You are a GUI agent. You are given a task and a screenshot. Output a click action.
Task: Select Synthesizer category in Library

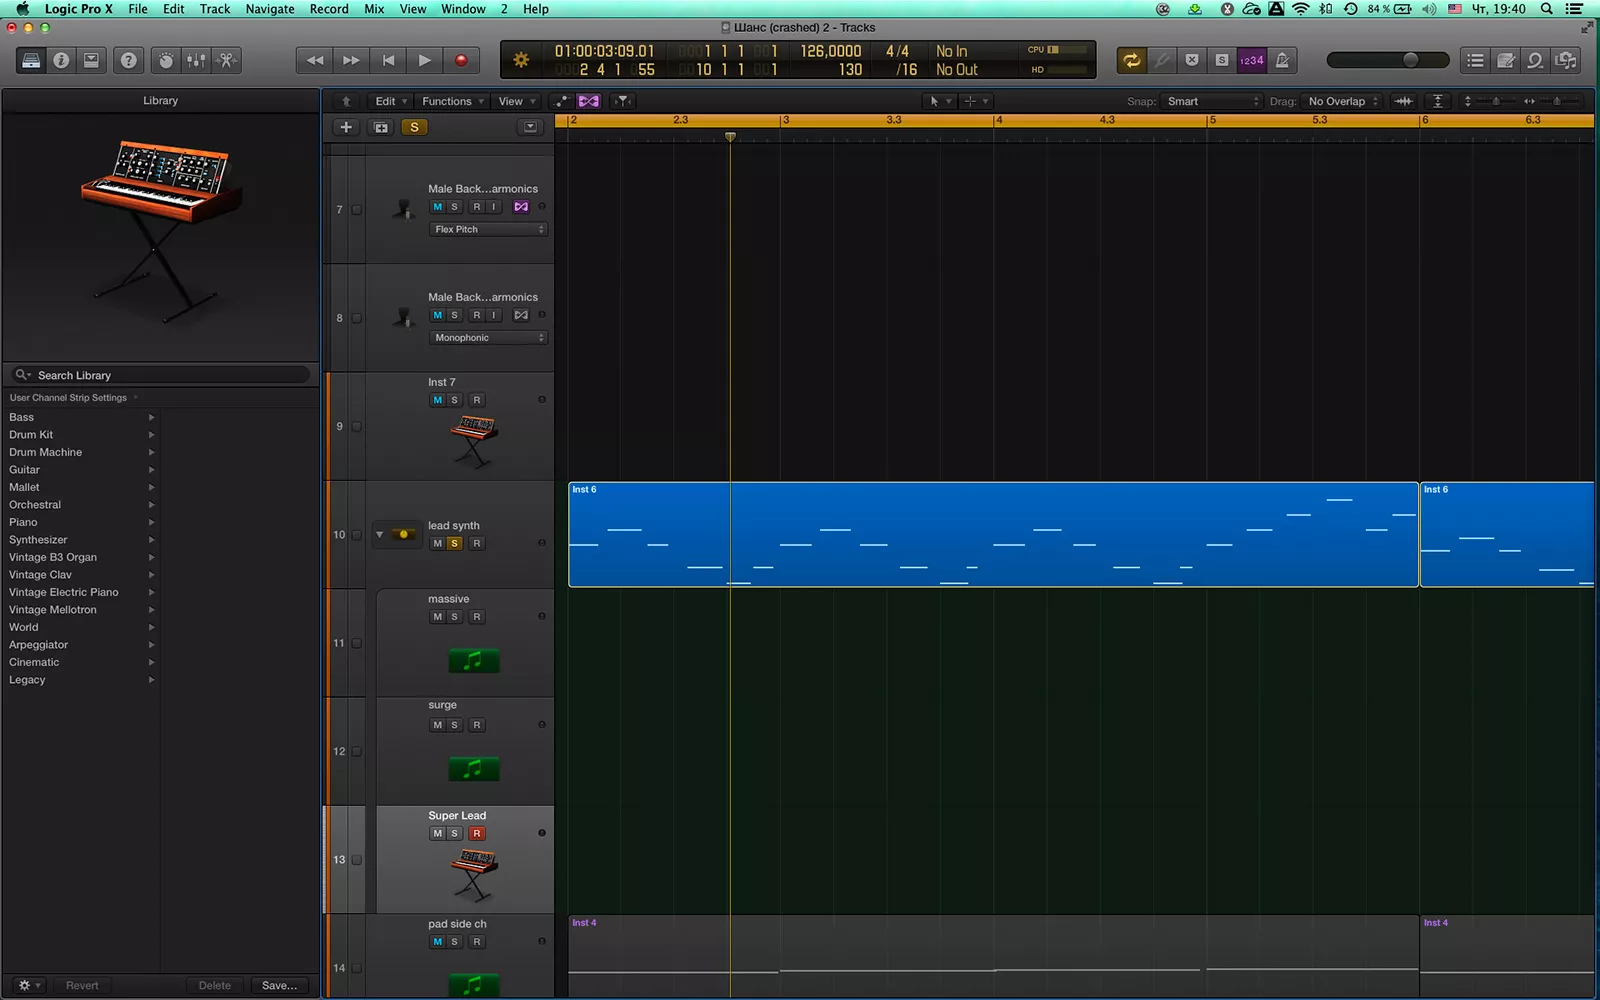tap(38, 540)
